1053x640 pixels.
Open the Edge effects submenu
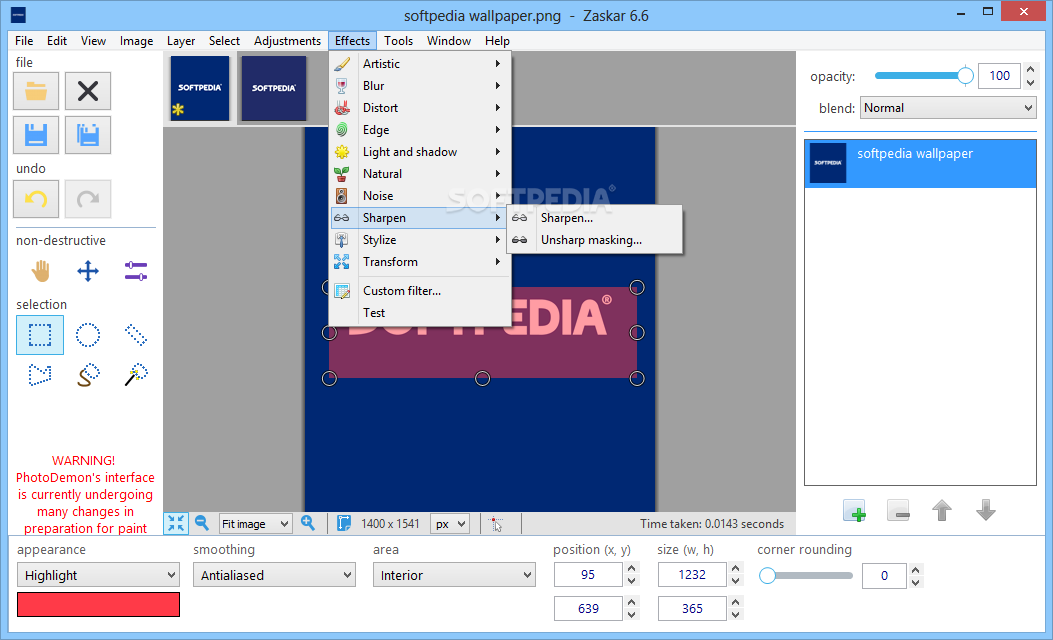click(x=420, y=130)
